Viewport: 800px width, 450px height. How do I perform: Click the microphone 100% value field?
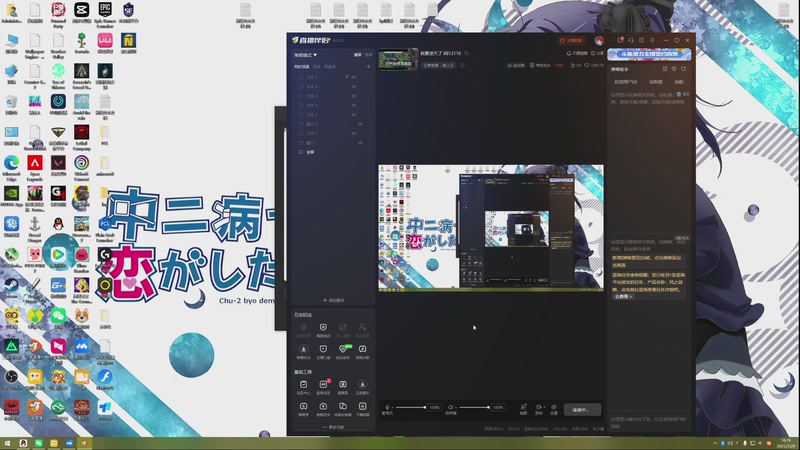pyautogui.click(x=434, y=407)
